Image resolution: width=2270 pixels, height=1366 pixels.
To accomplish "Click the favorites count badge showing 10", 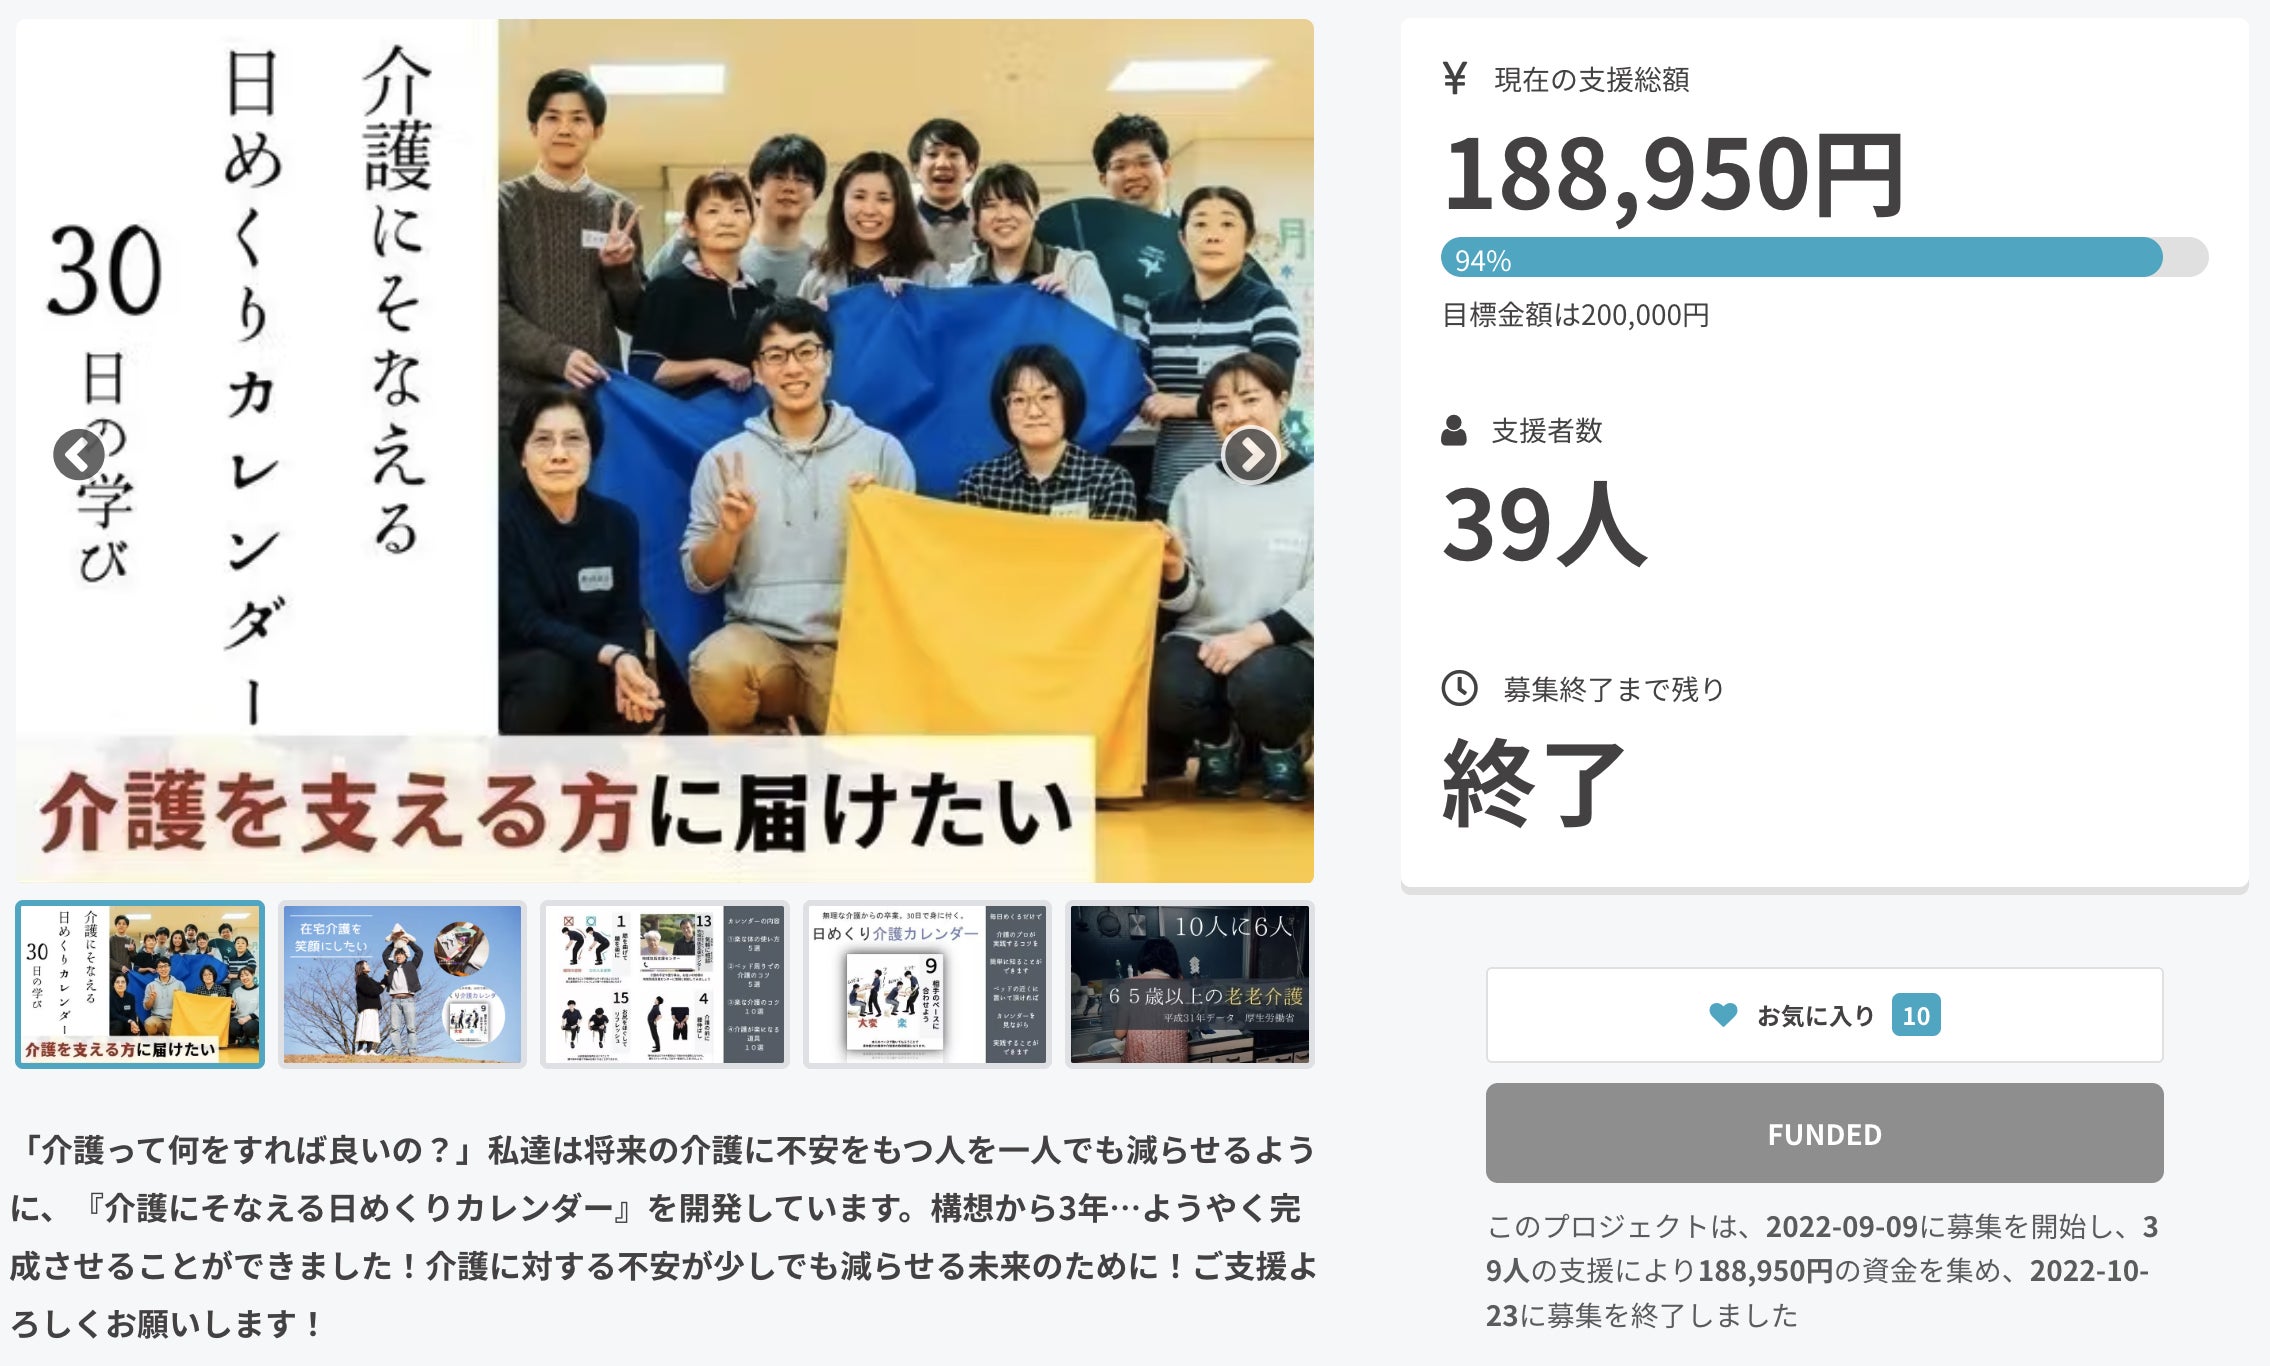I will (x=1915, y=1015).
